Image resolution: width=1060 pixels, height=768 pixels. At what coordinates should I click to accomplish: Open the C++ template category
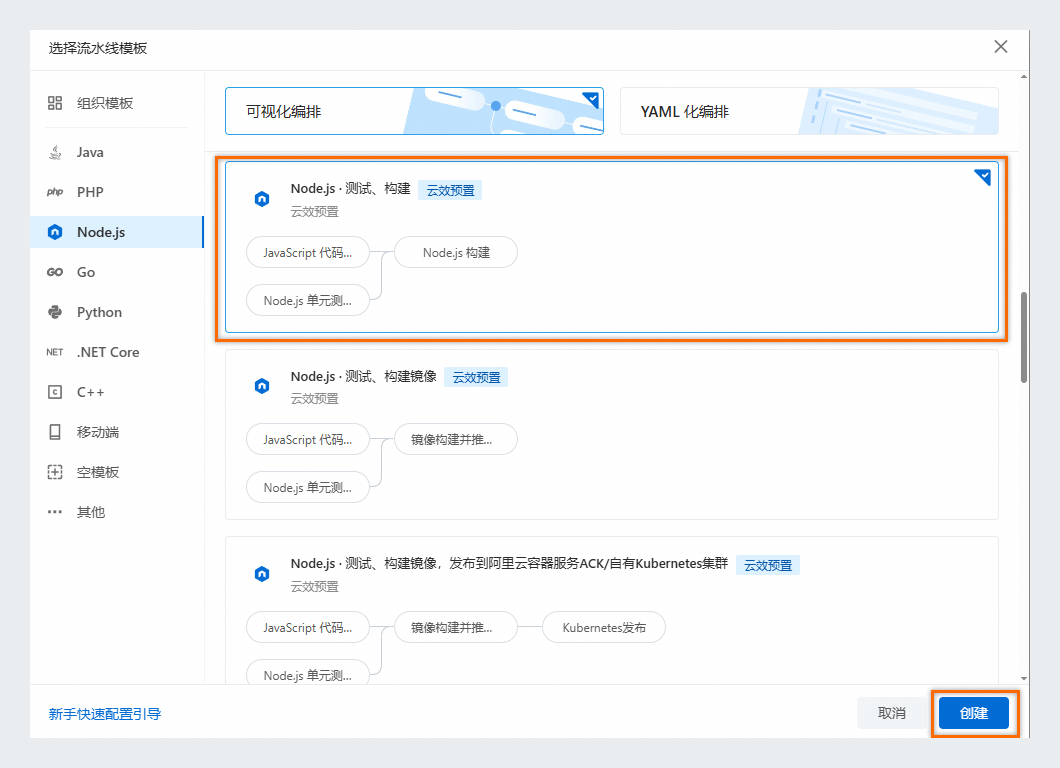[116, 392]
